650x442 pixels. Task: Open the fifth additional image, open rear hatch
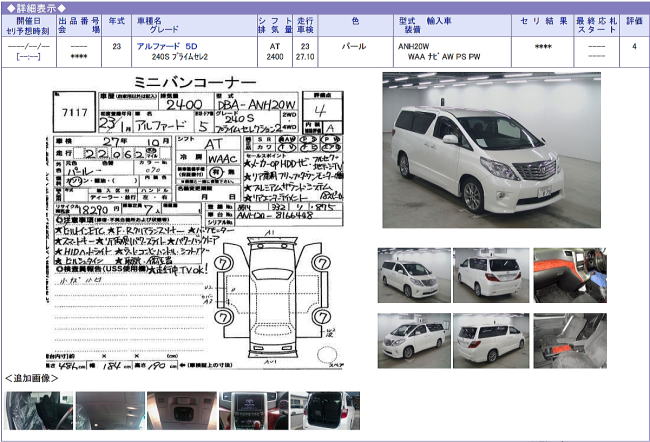[x=325, y=410]
